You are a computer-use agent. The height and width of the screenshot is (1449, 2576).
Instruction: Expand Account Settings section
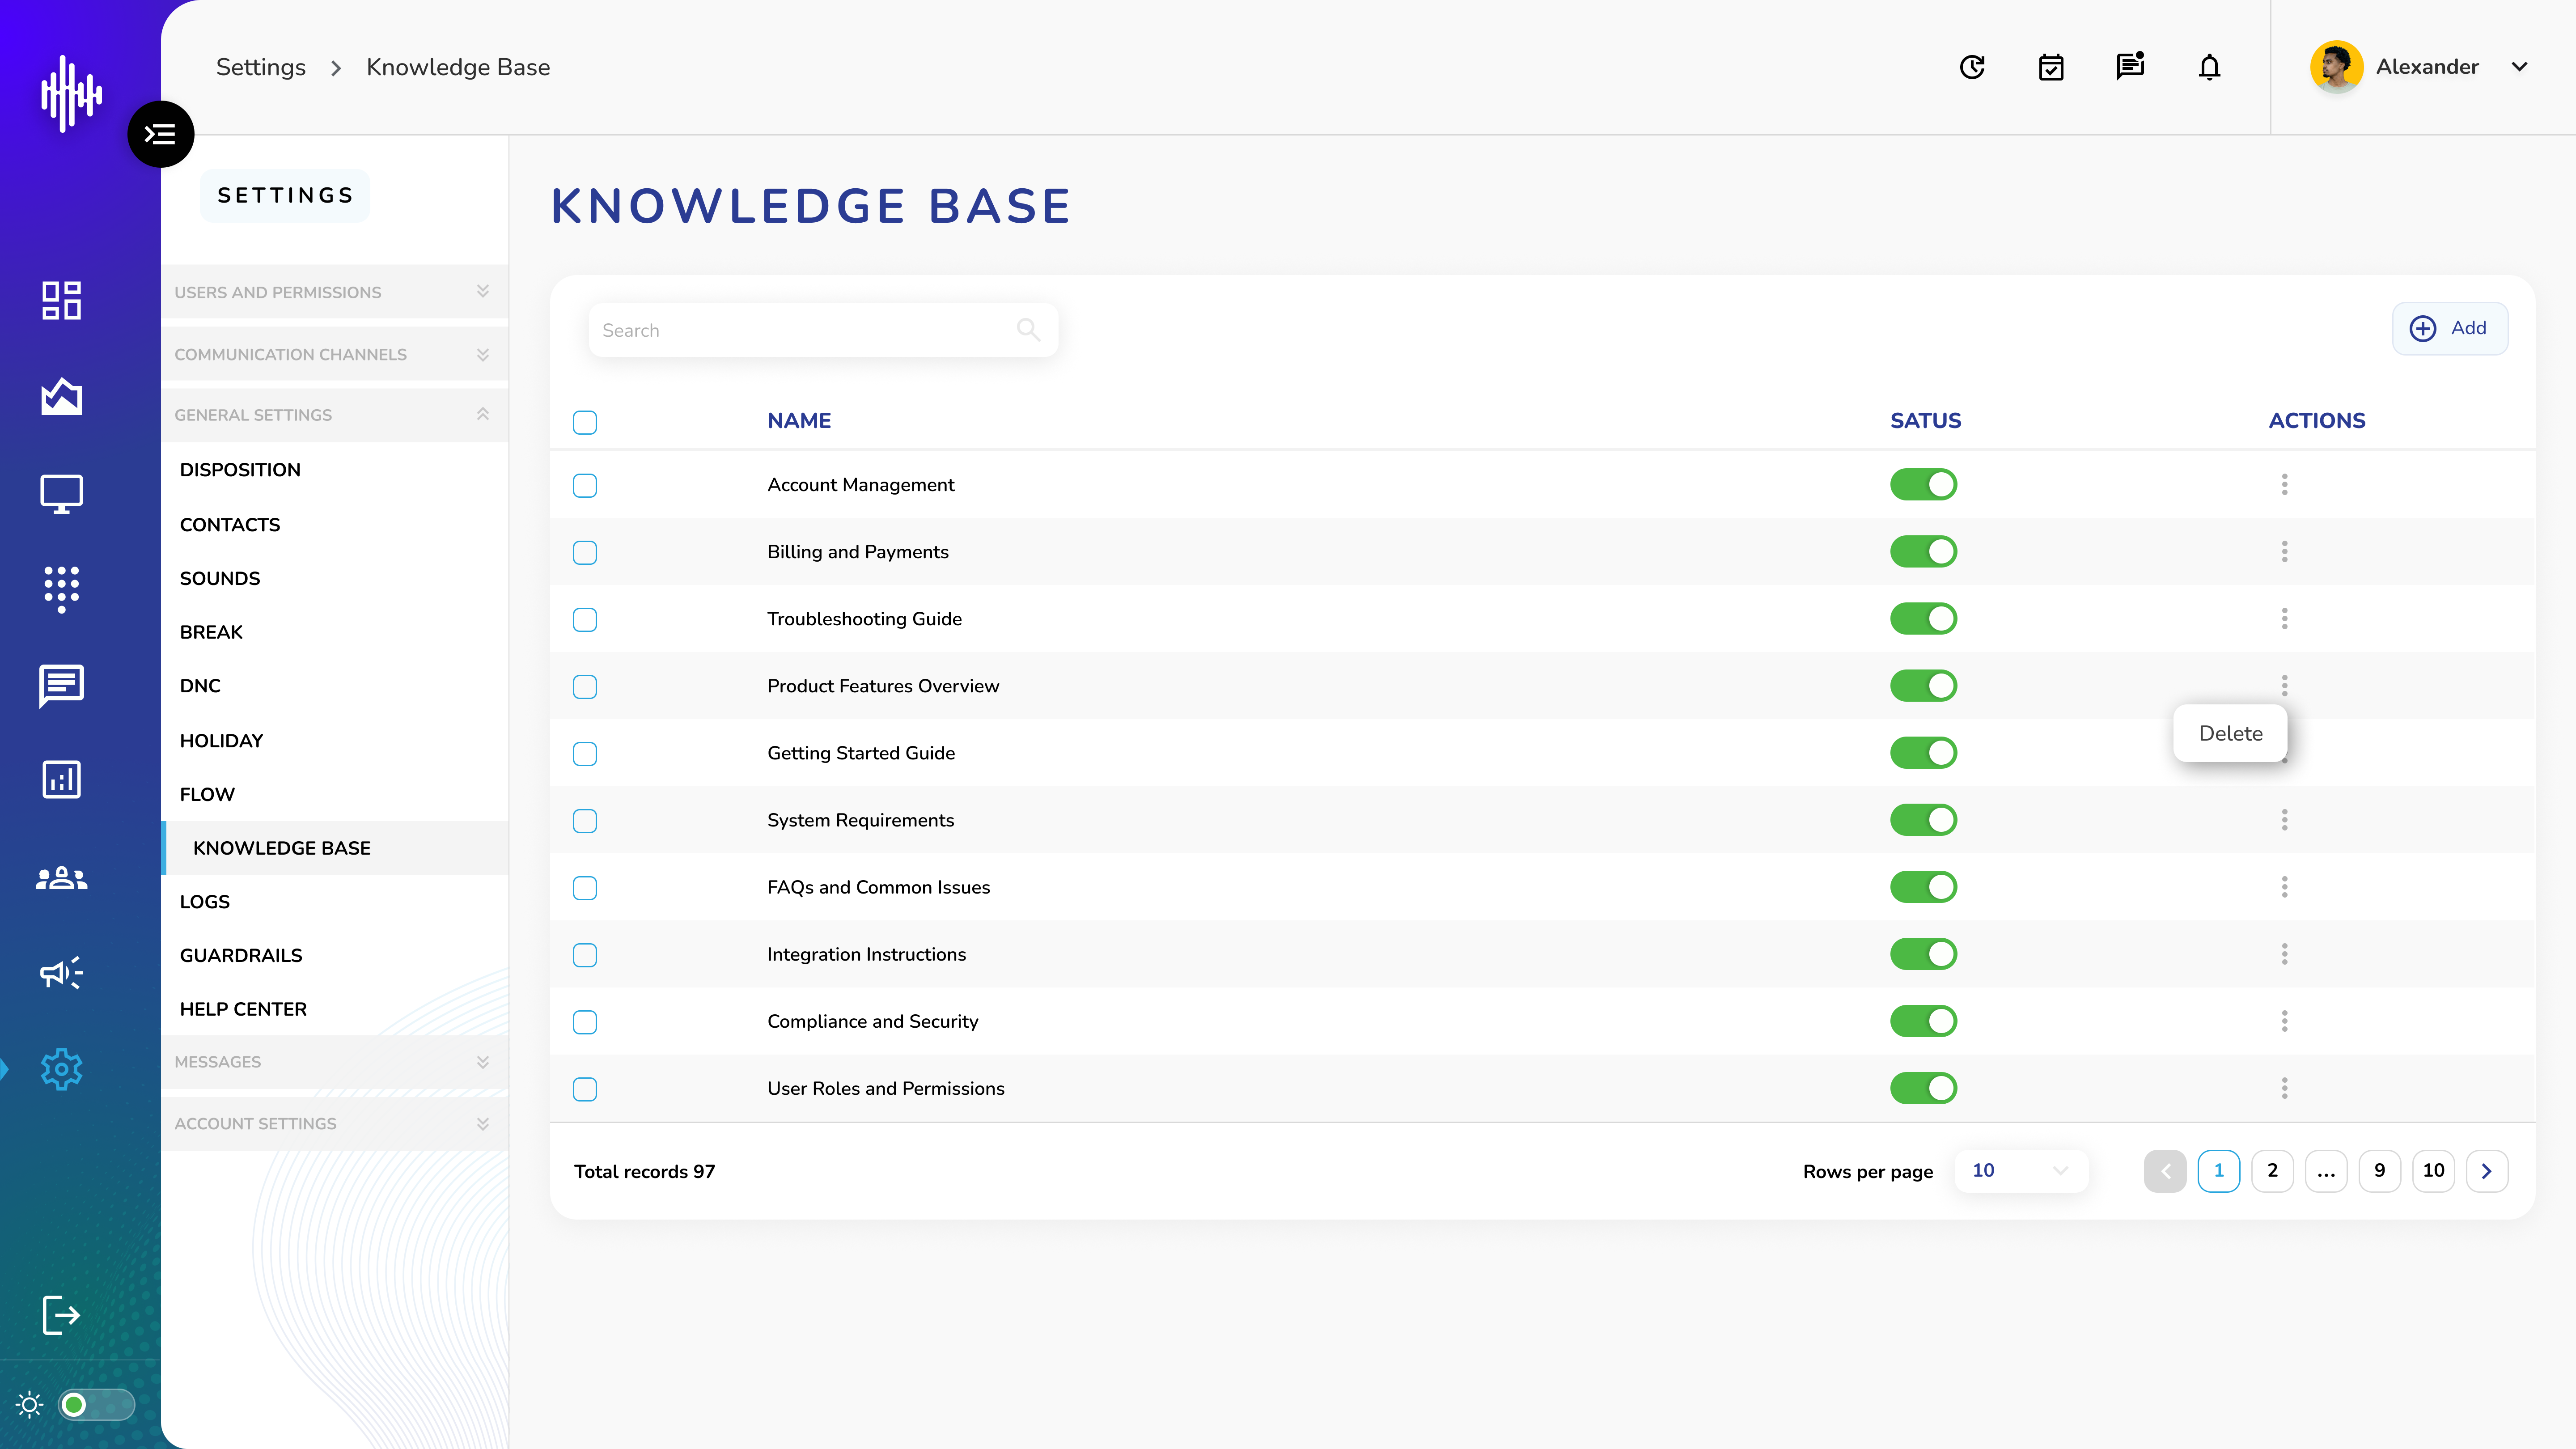334,1124
